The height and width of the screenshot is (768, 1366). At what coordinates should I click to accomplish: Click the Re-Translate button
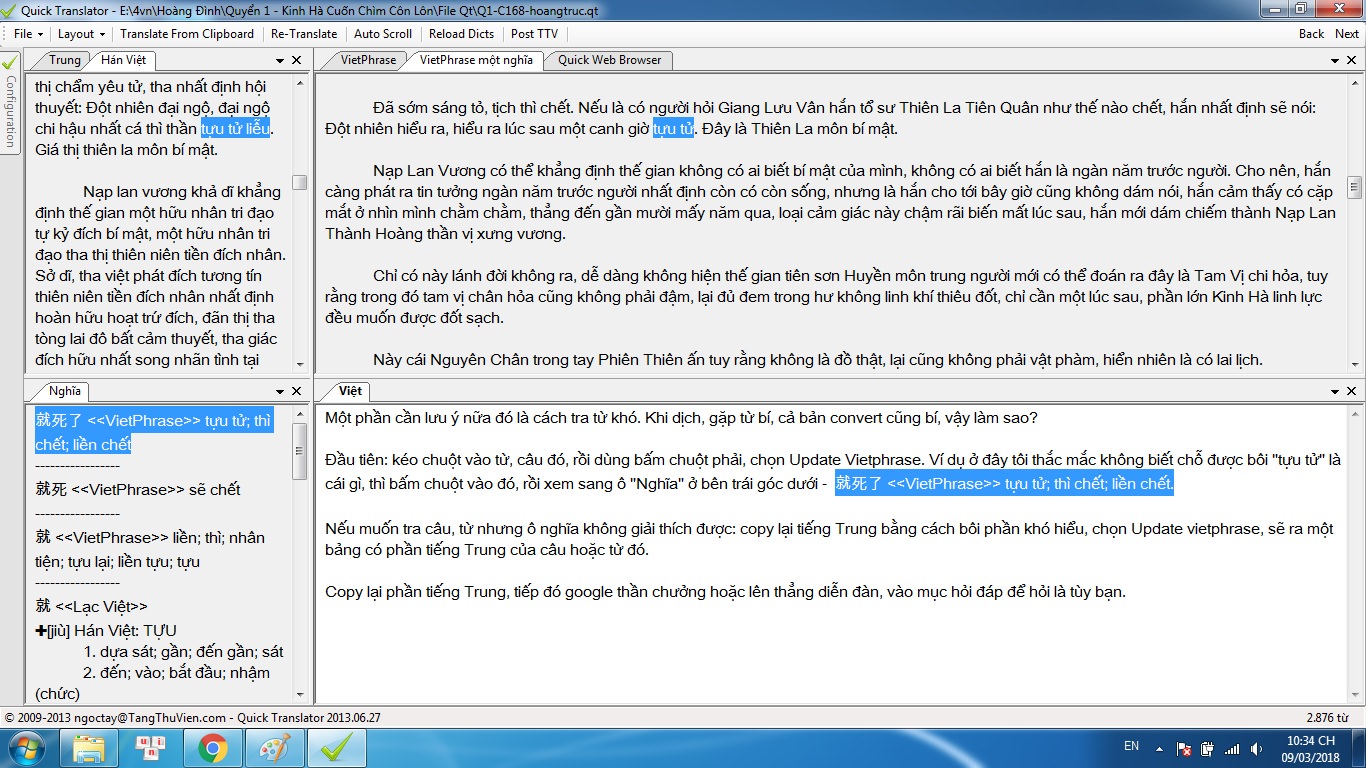[304, 34]
